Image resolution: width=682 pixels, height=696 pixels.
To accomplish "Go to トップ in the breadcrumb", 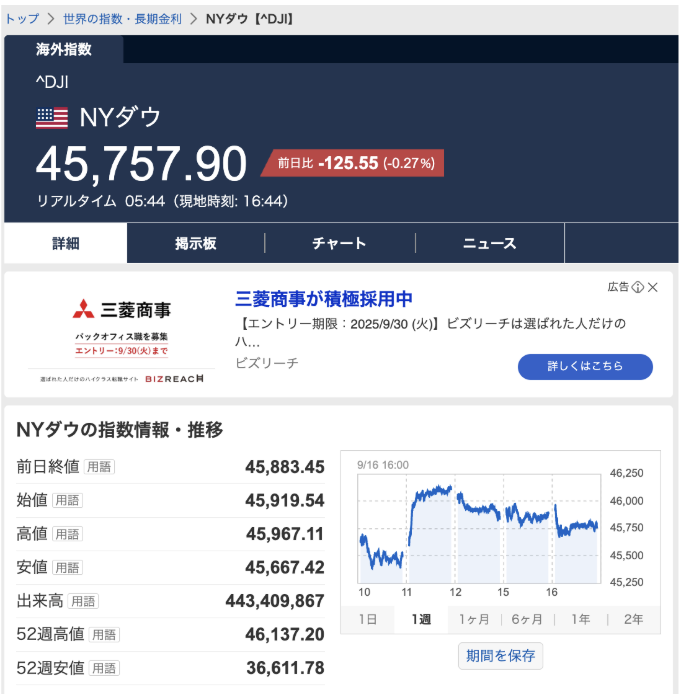I will click(22, 19).
